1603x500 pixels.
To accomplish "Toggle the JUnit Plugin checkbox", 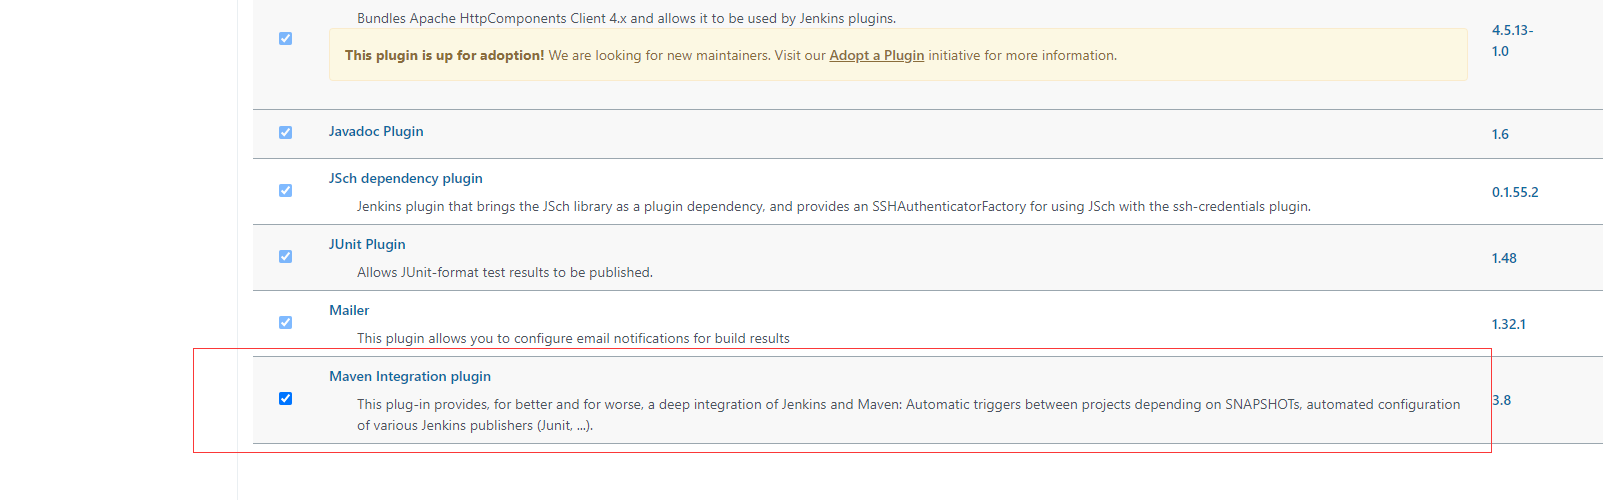I will (x=285, y=256).
